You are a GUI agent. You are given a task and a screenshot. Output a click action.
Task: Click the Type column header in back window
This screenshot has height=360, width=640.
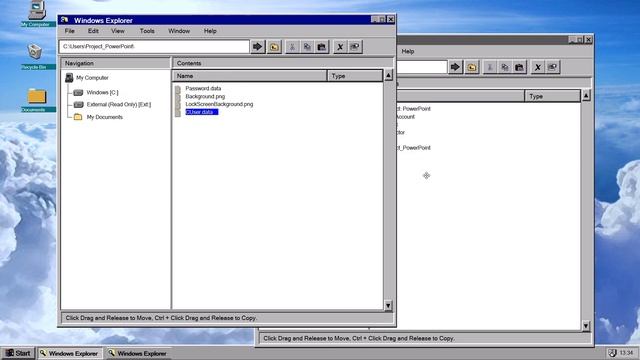[x=553, y=96]
